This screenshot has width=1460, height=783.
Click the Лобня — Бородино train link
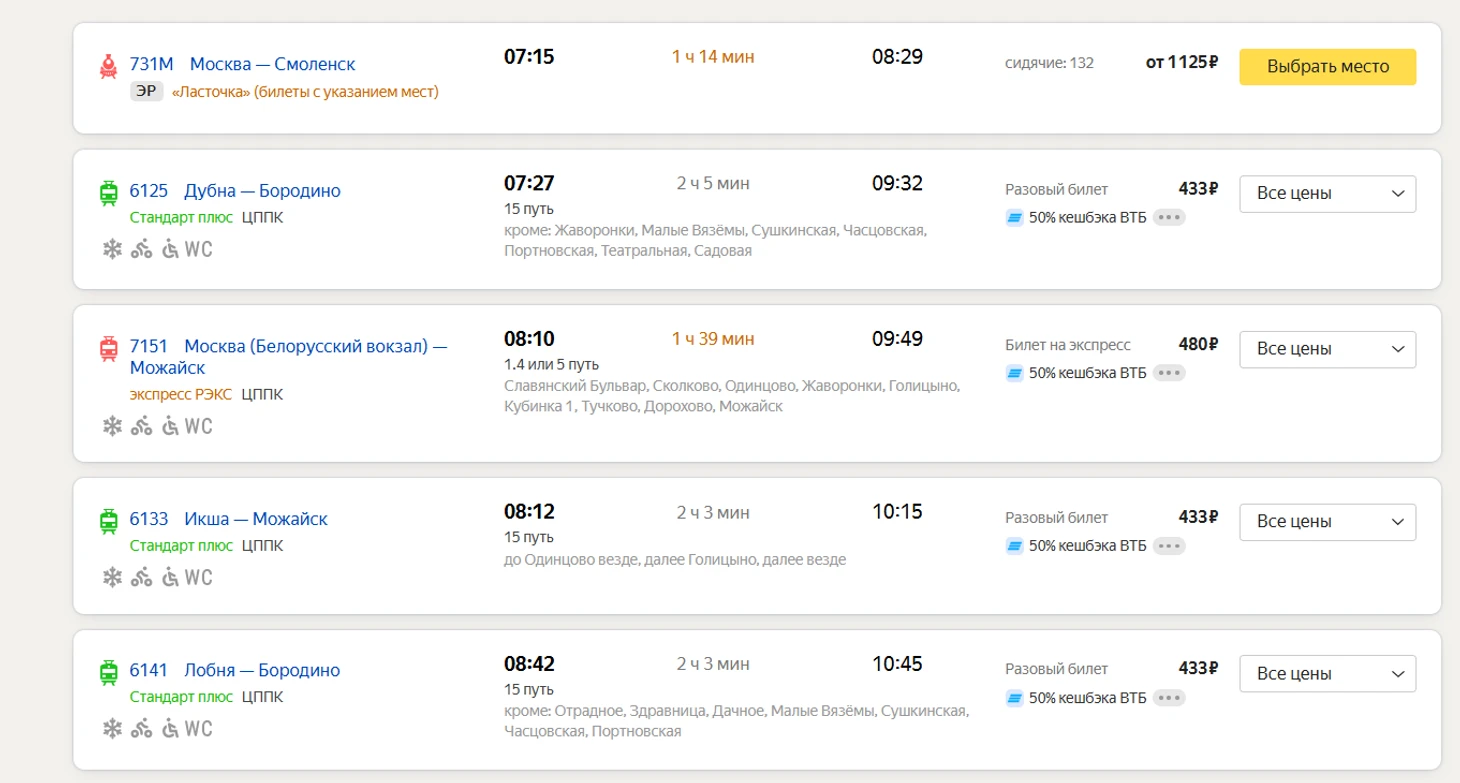262,670
